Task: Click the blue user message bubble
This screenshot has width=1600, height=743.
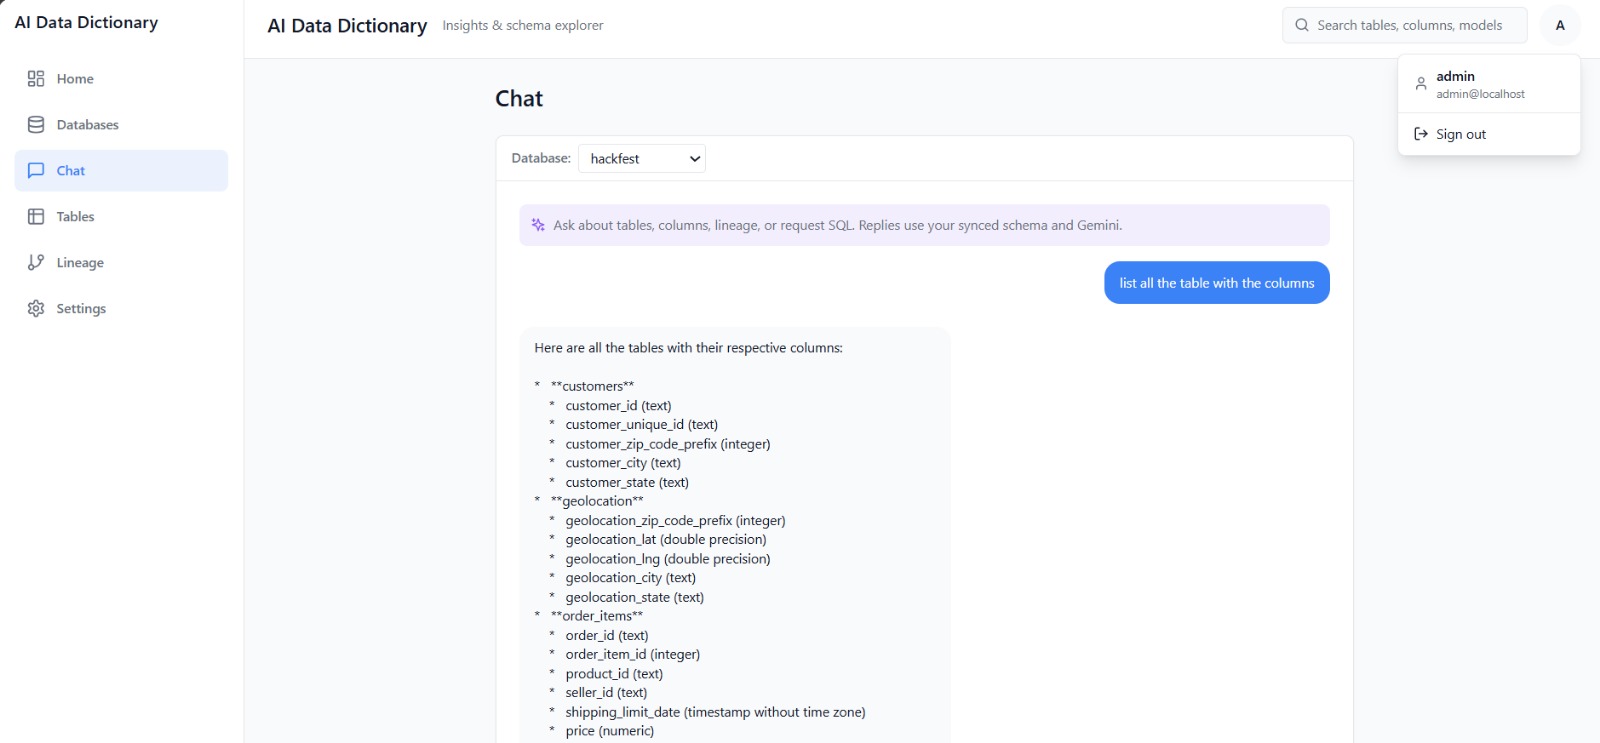Action: pyautogui.click(x=1216, y=282)
